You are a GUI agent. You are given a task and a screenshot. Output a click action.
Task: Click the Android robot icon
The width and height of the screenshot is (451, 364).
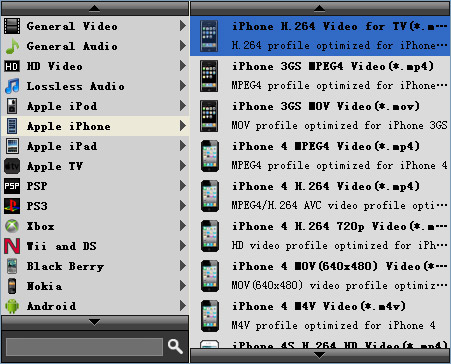coord(12,306)
